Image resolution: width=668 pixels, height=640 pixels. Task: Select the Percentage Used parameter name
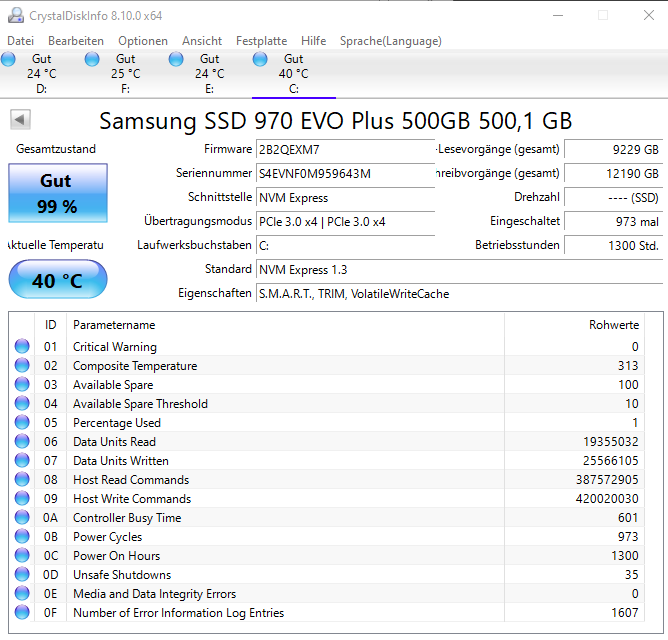tap(117, 423)
